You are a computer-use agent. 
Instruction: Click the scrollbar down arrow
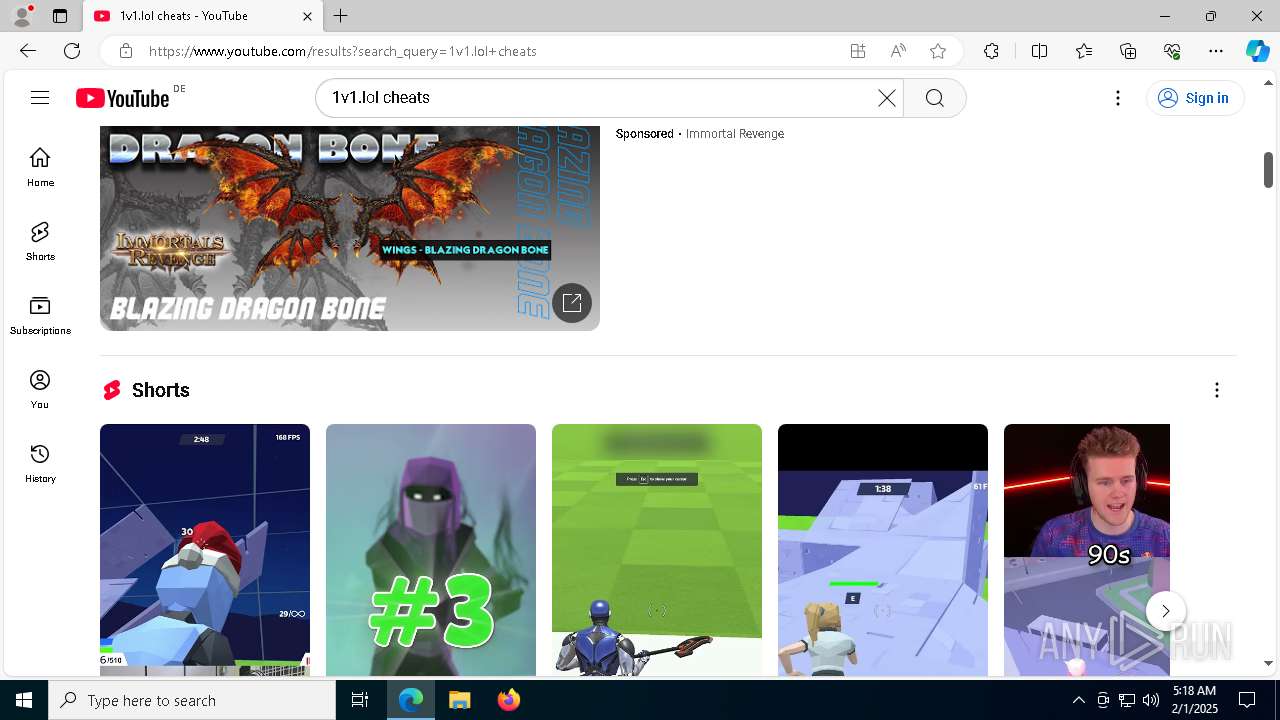tap(1268, 663)
